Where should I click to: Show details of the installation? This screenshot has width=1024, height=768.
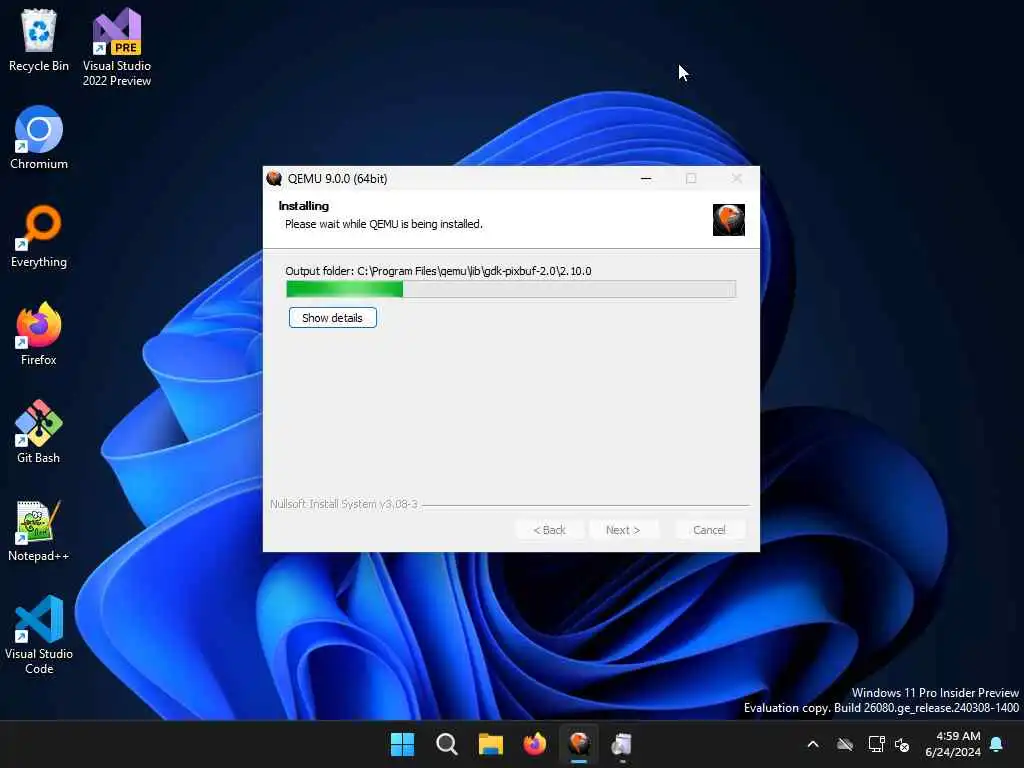pyautogui.click(x=332, y=318)
